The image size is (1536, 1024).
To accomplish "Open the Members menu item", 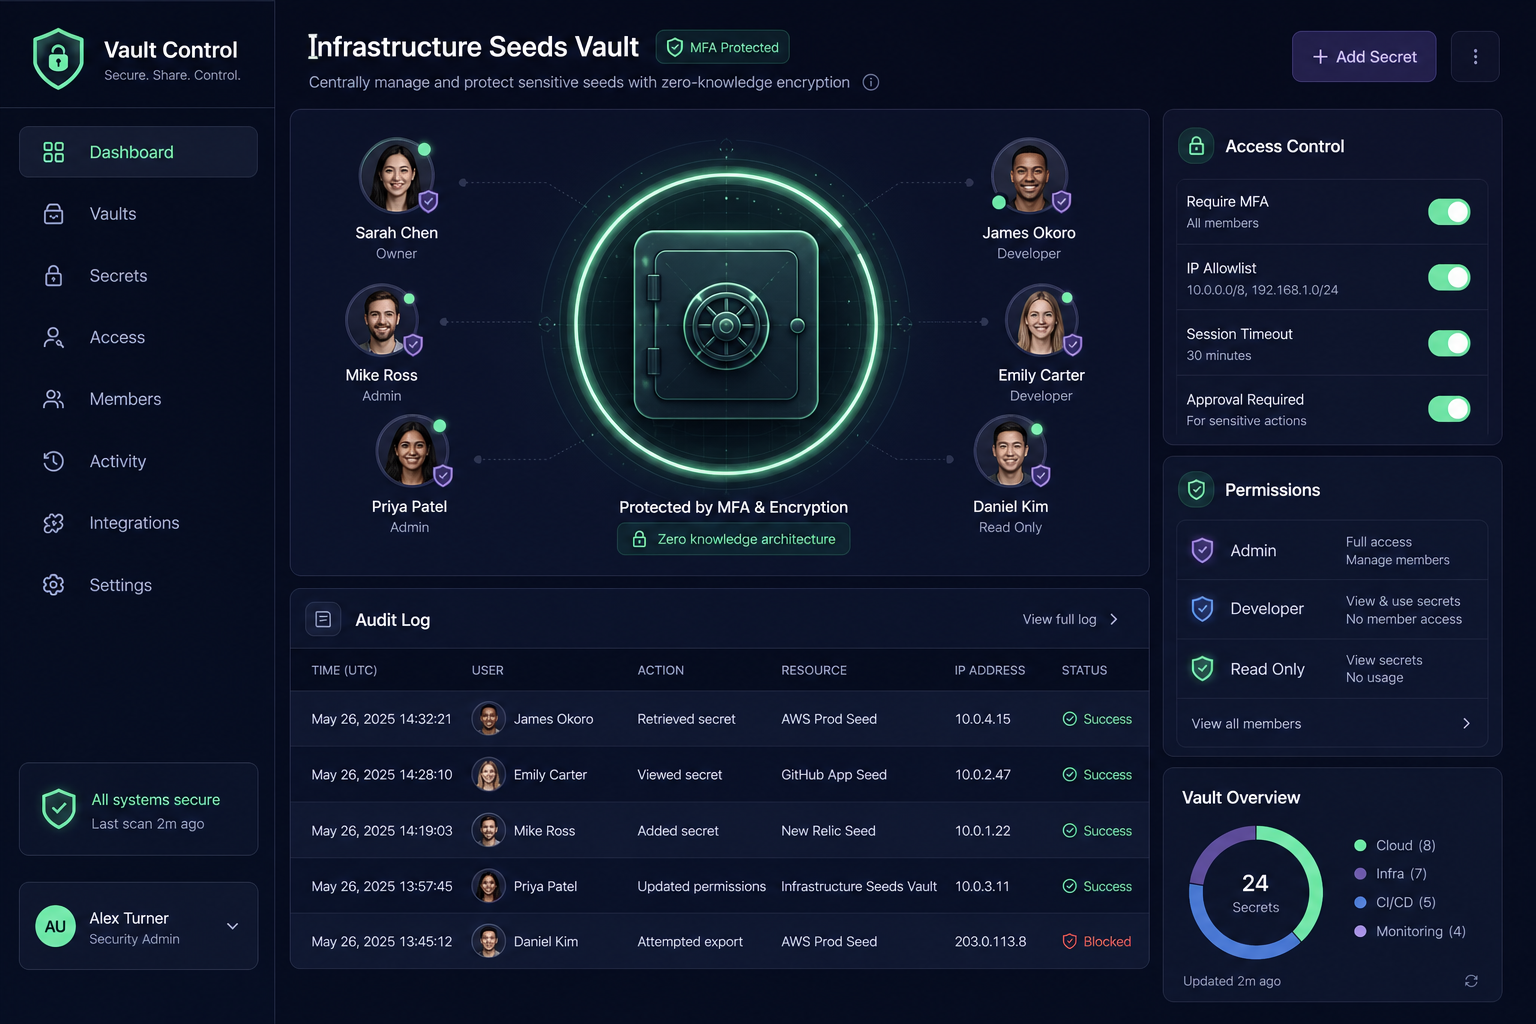I will [138, 399].
